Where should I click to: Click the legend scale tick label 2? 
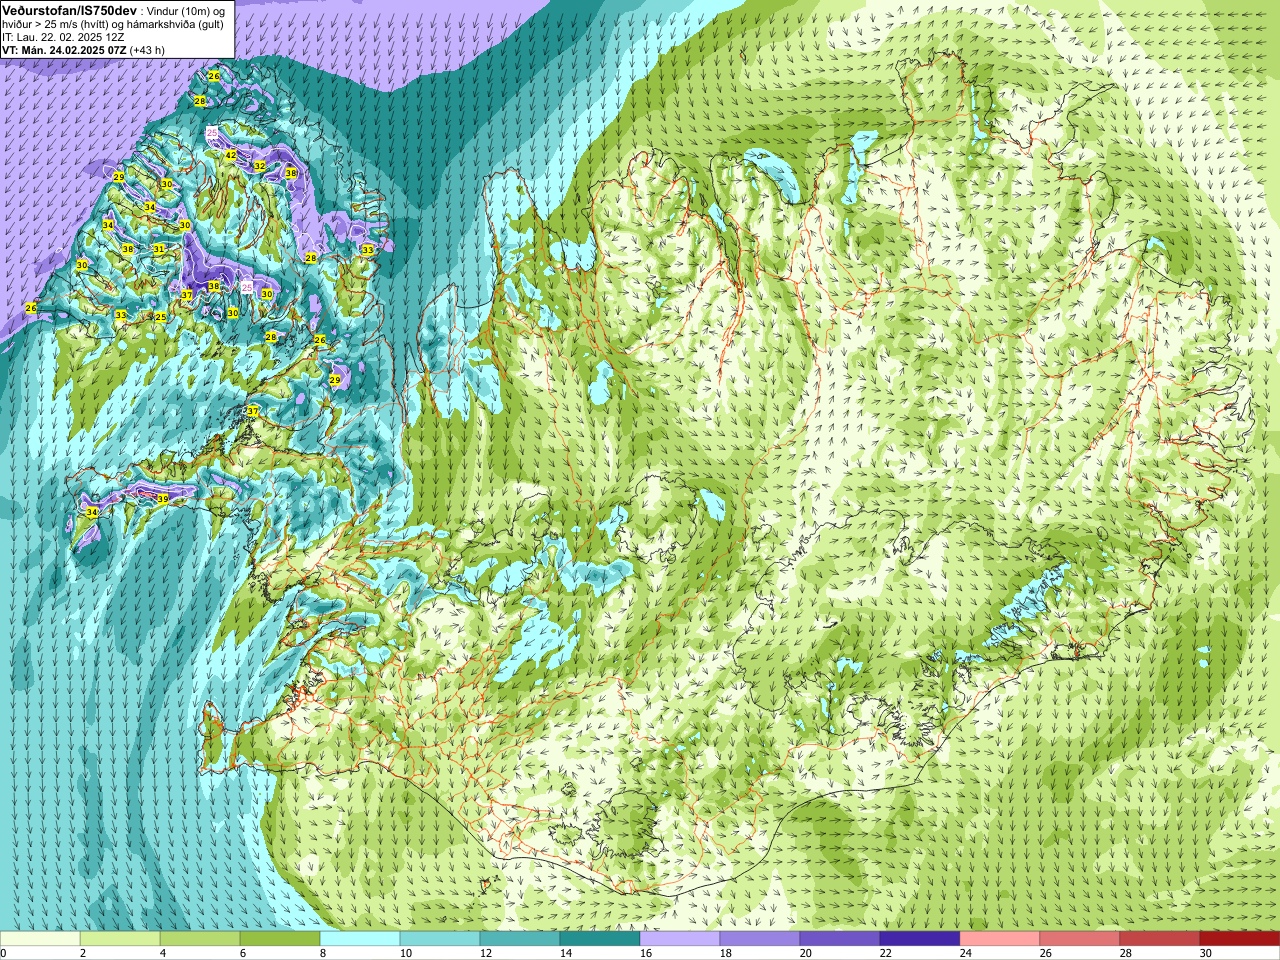(x=85, y=953)
